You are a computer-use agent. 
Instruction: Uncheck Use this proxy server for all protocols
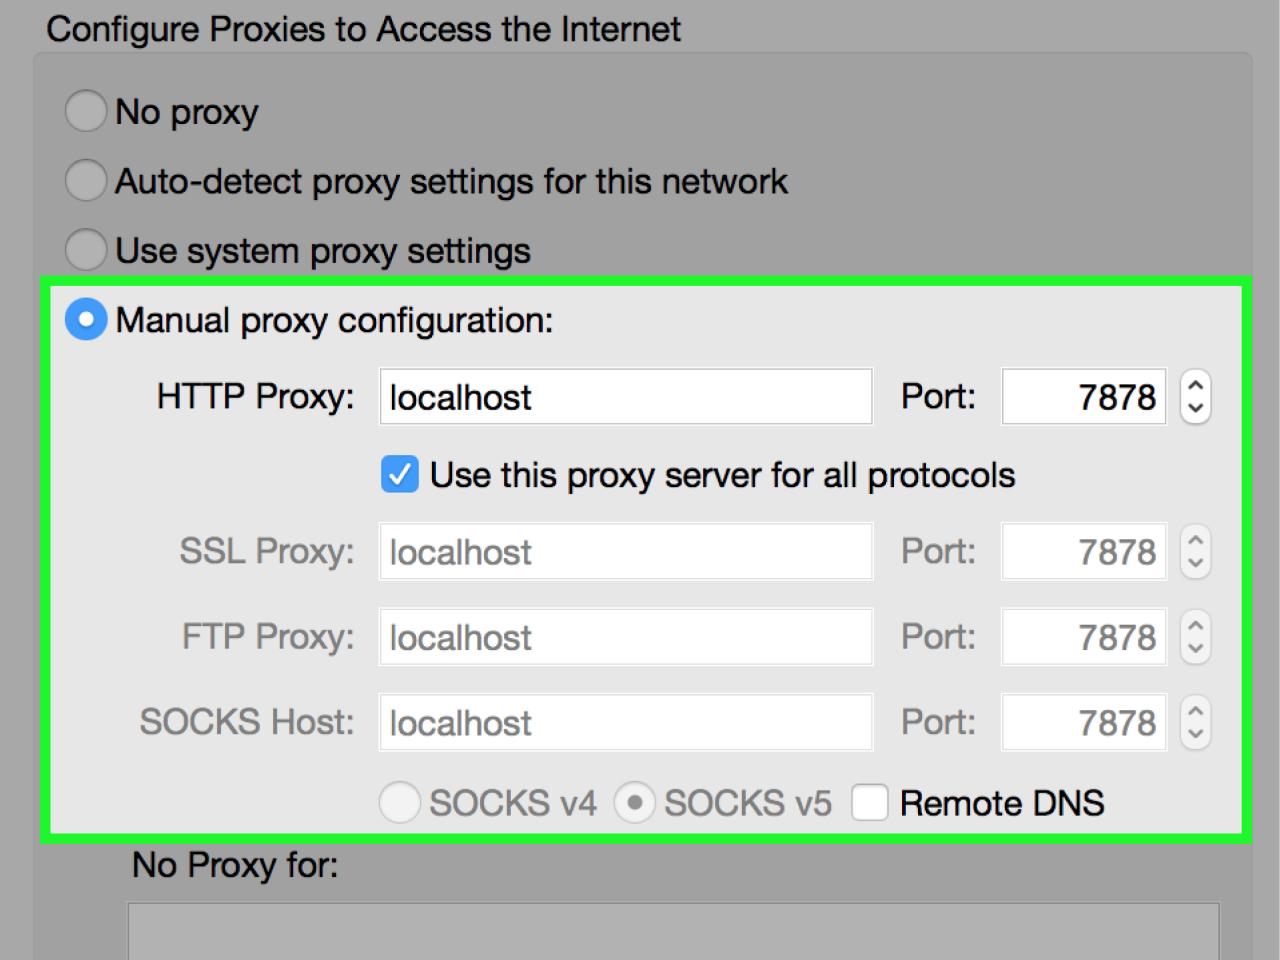pyautogui.click(x=400, y=475)
